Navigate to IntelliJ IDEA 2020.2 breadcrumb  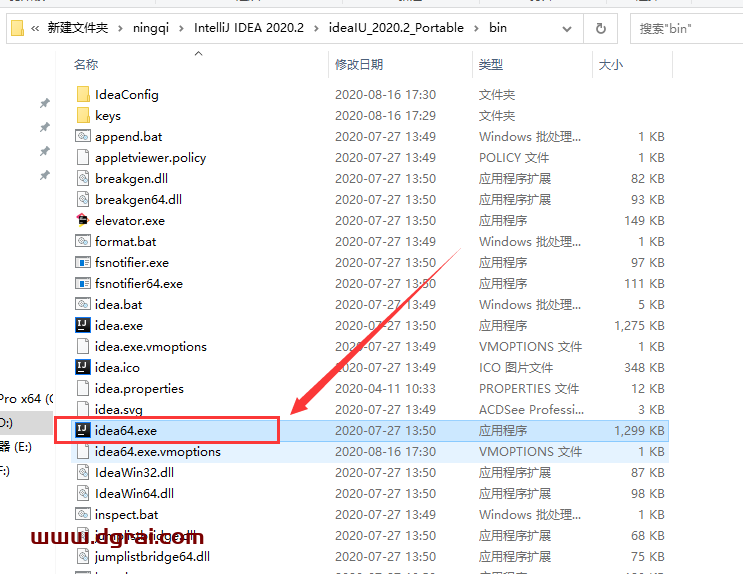[x=249, y=28]
